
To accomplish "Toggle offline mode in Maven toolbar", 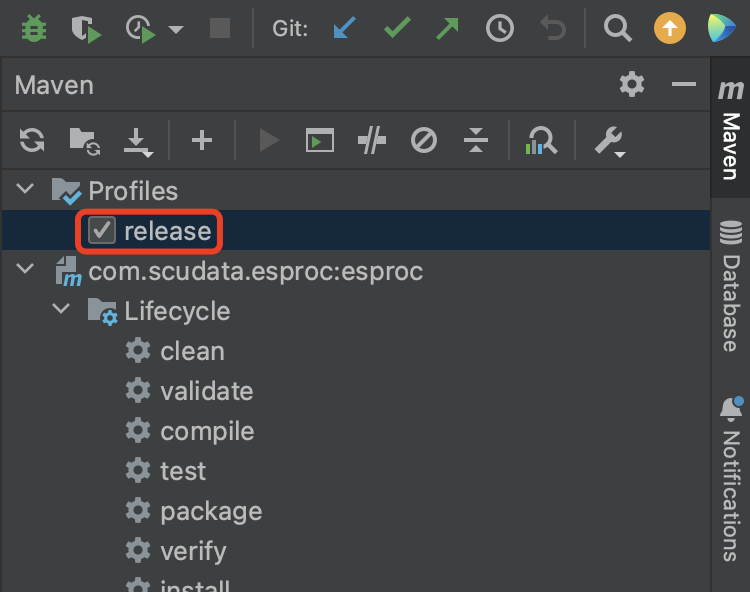I will tap(372, 141).
